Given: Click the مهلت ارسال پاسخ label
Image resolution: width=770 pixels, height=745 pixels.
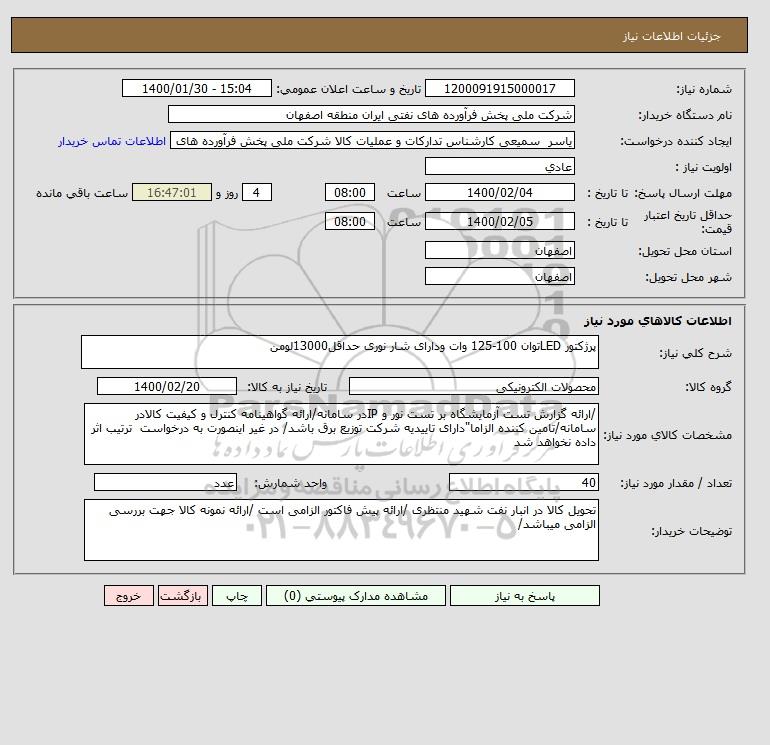Looking at the screenshot, I should point(684,193).
